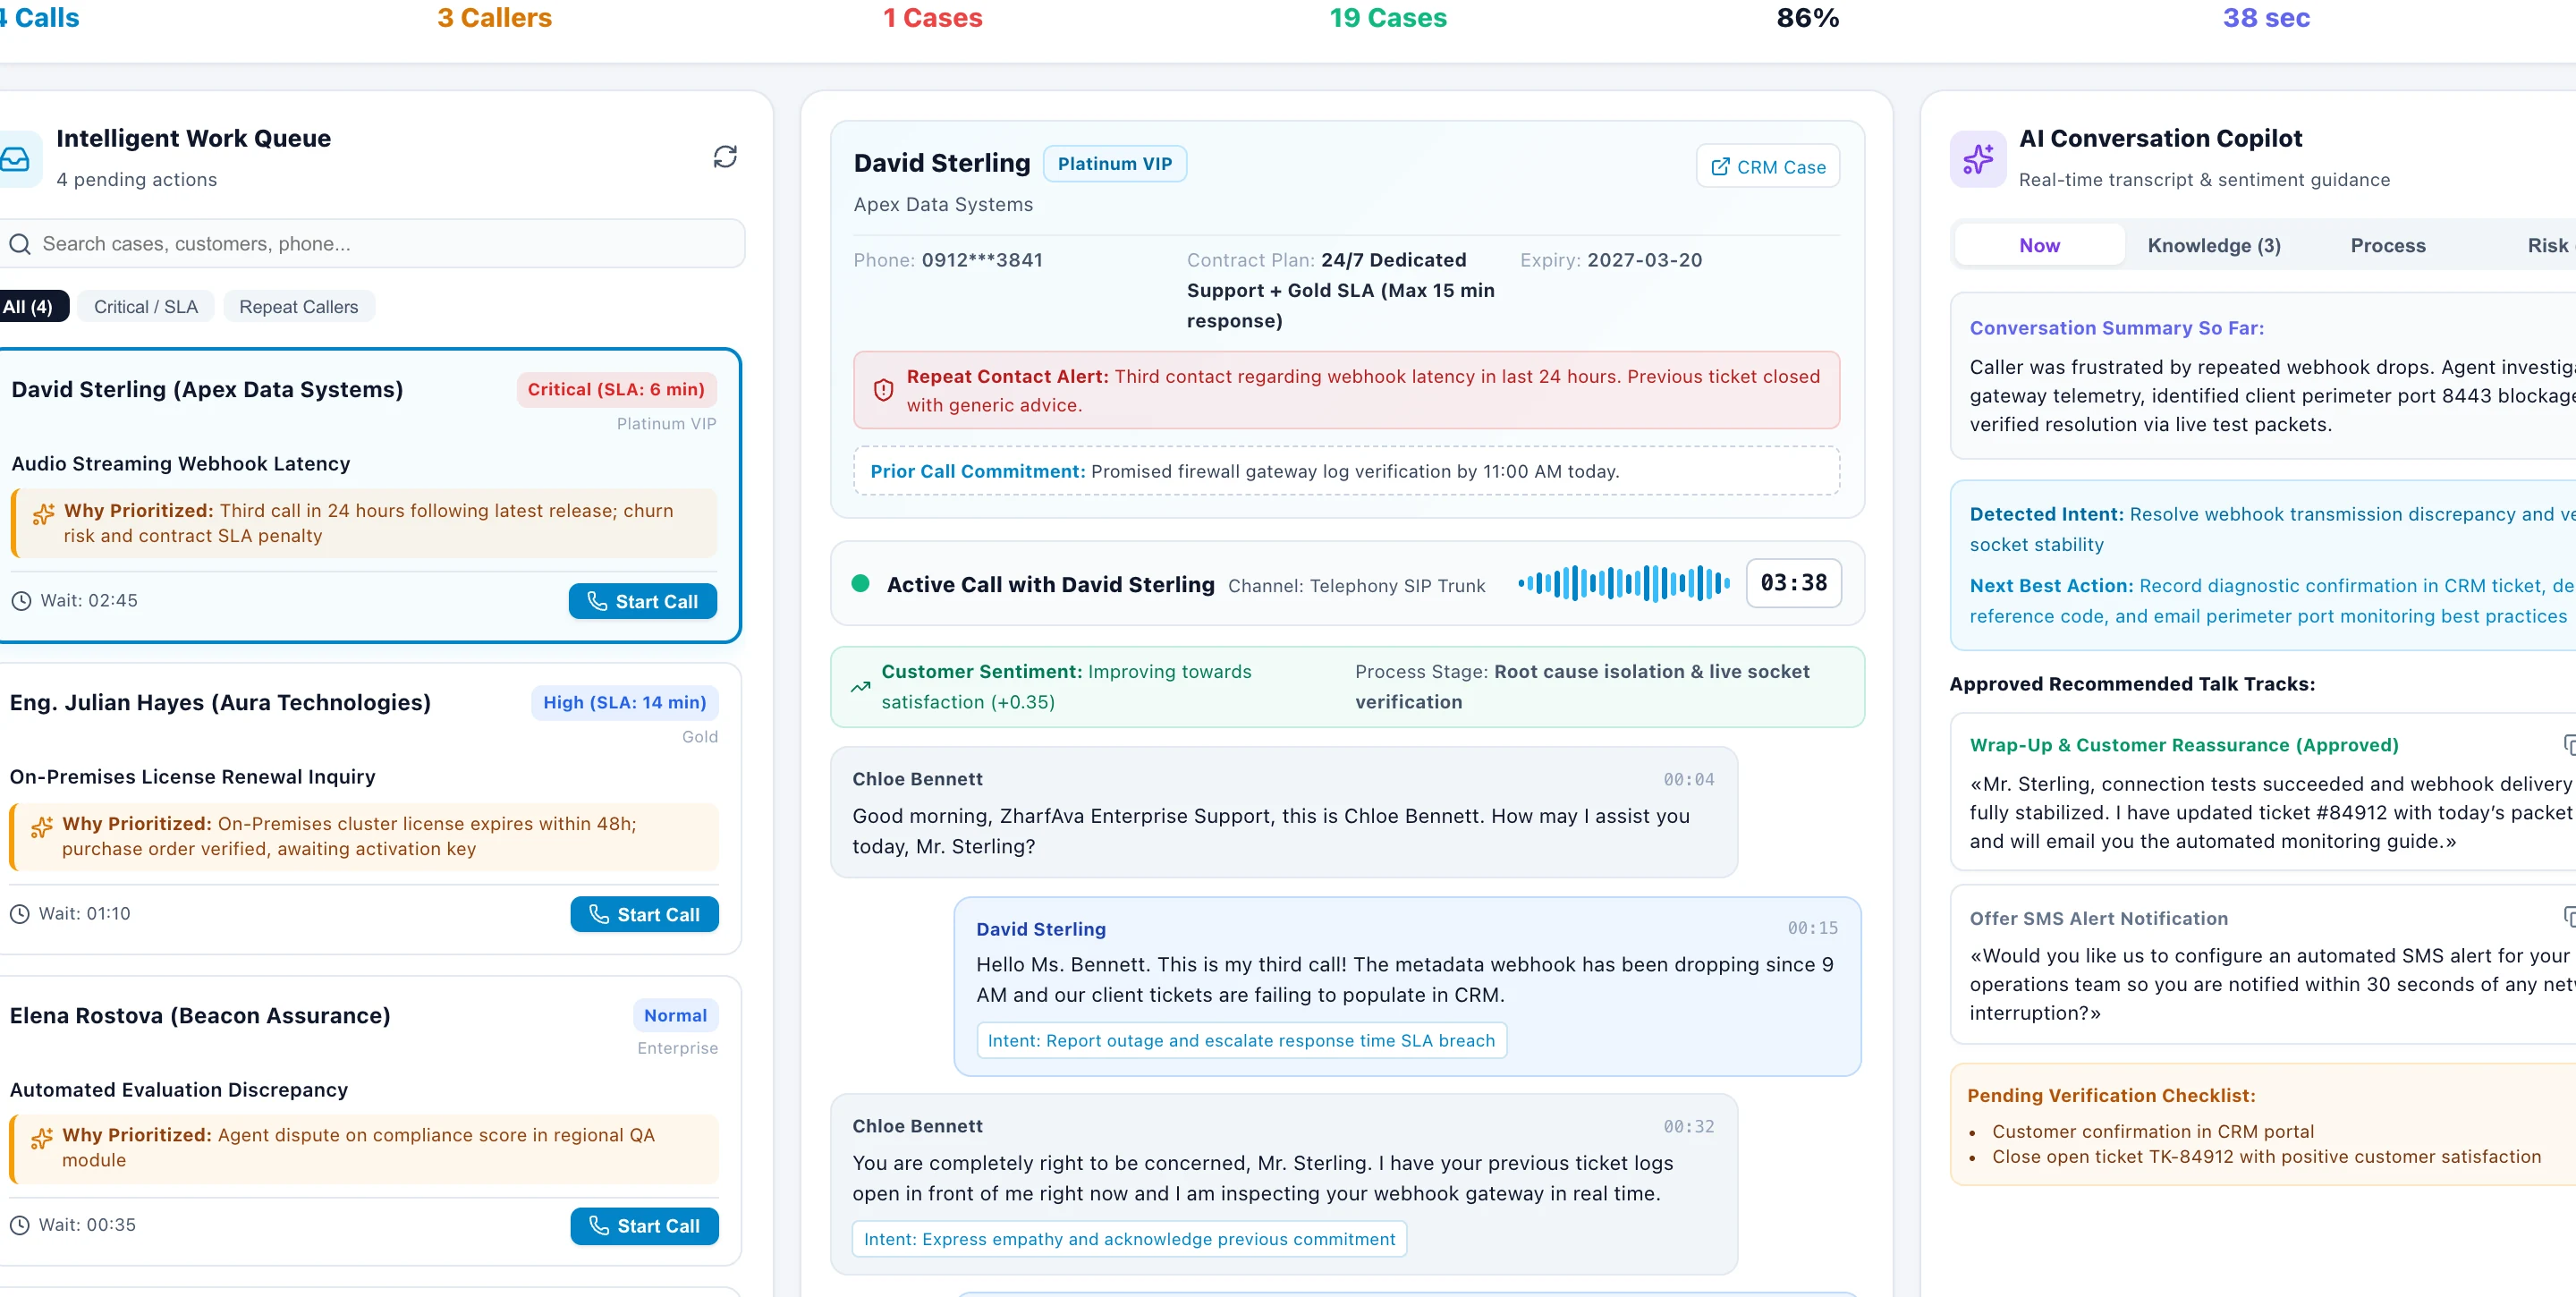Click the phone number 0912***3841

(982, 260)
